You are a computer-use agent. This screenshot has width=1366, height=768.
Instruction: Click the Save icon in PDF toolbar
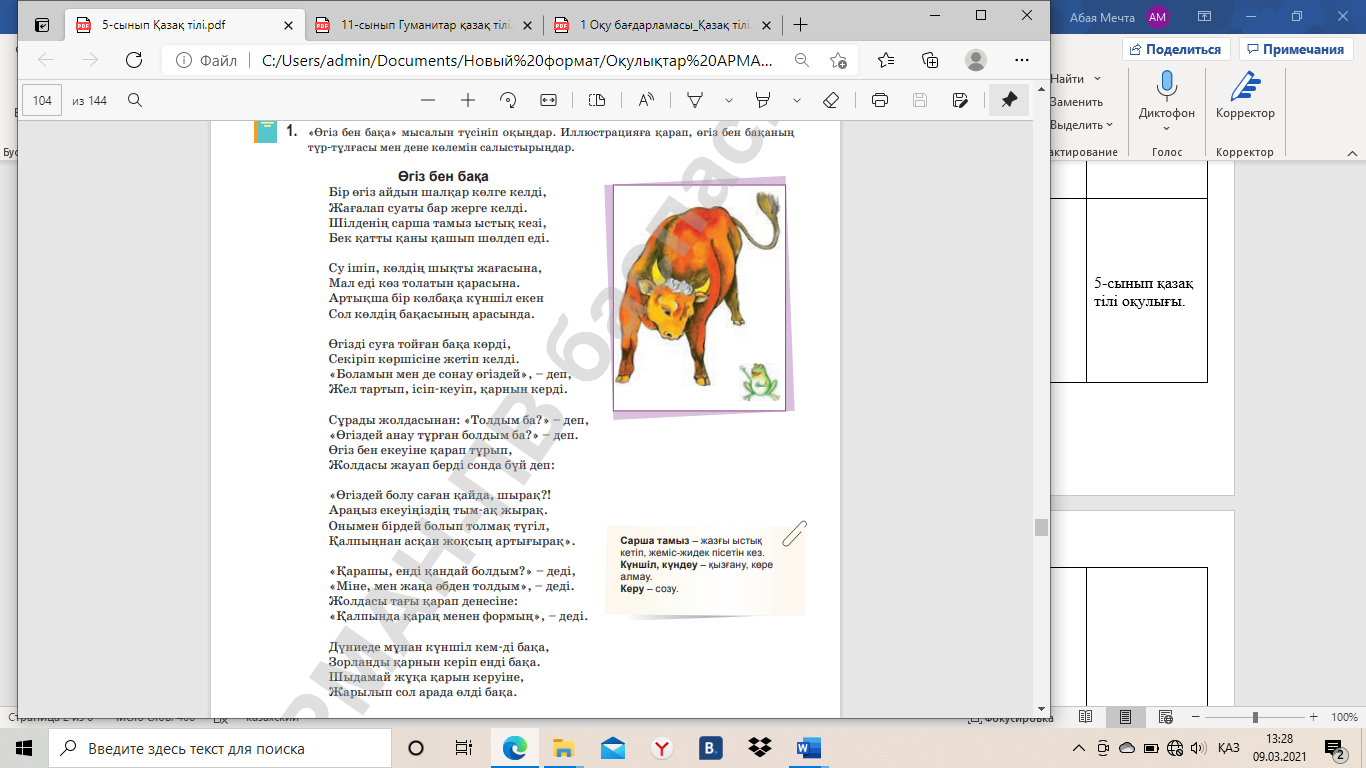pyautogui.click(x=920, y=100)
